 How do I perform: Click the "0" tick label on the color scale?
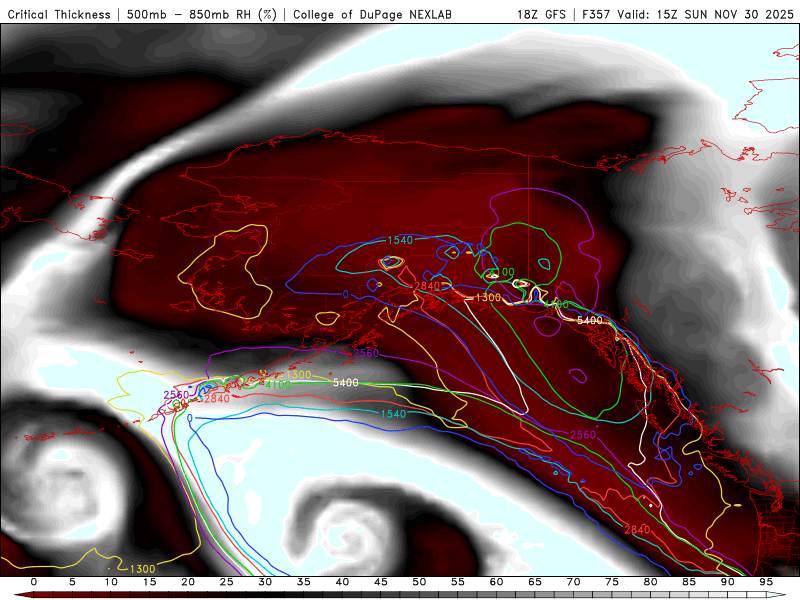point(34,582)
